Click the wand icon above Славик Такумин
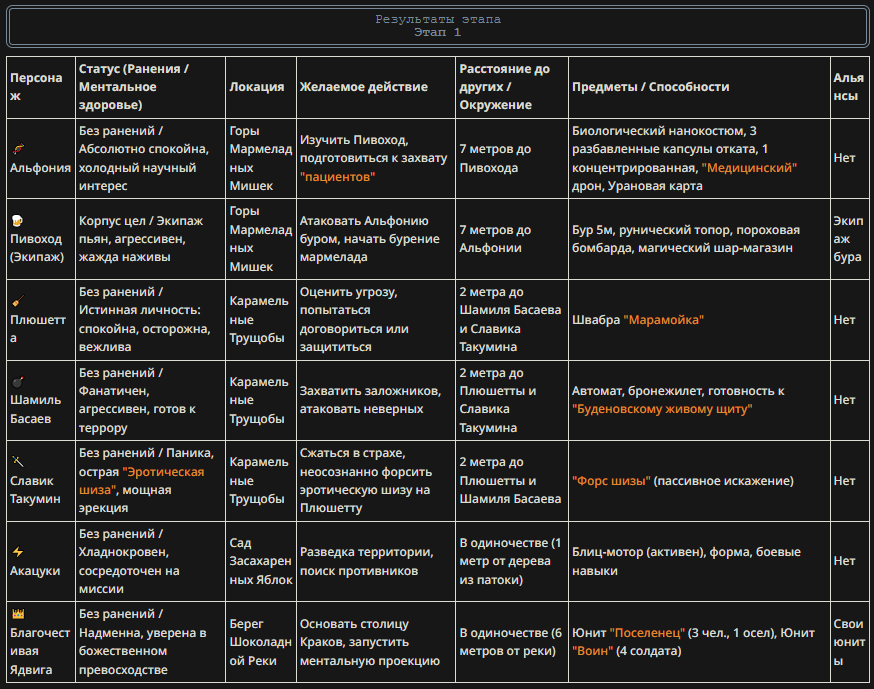Screen dimensions: 874x689 pos(17,461)
